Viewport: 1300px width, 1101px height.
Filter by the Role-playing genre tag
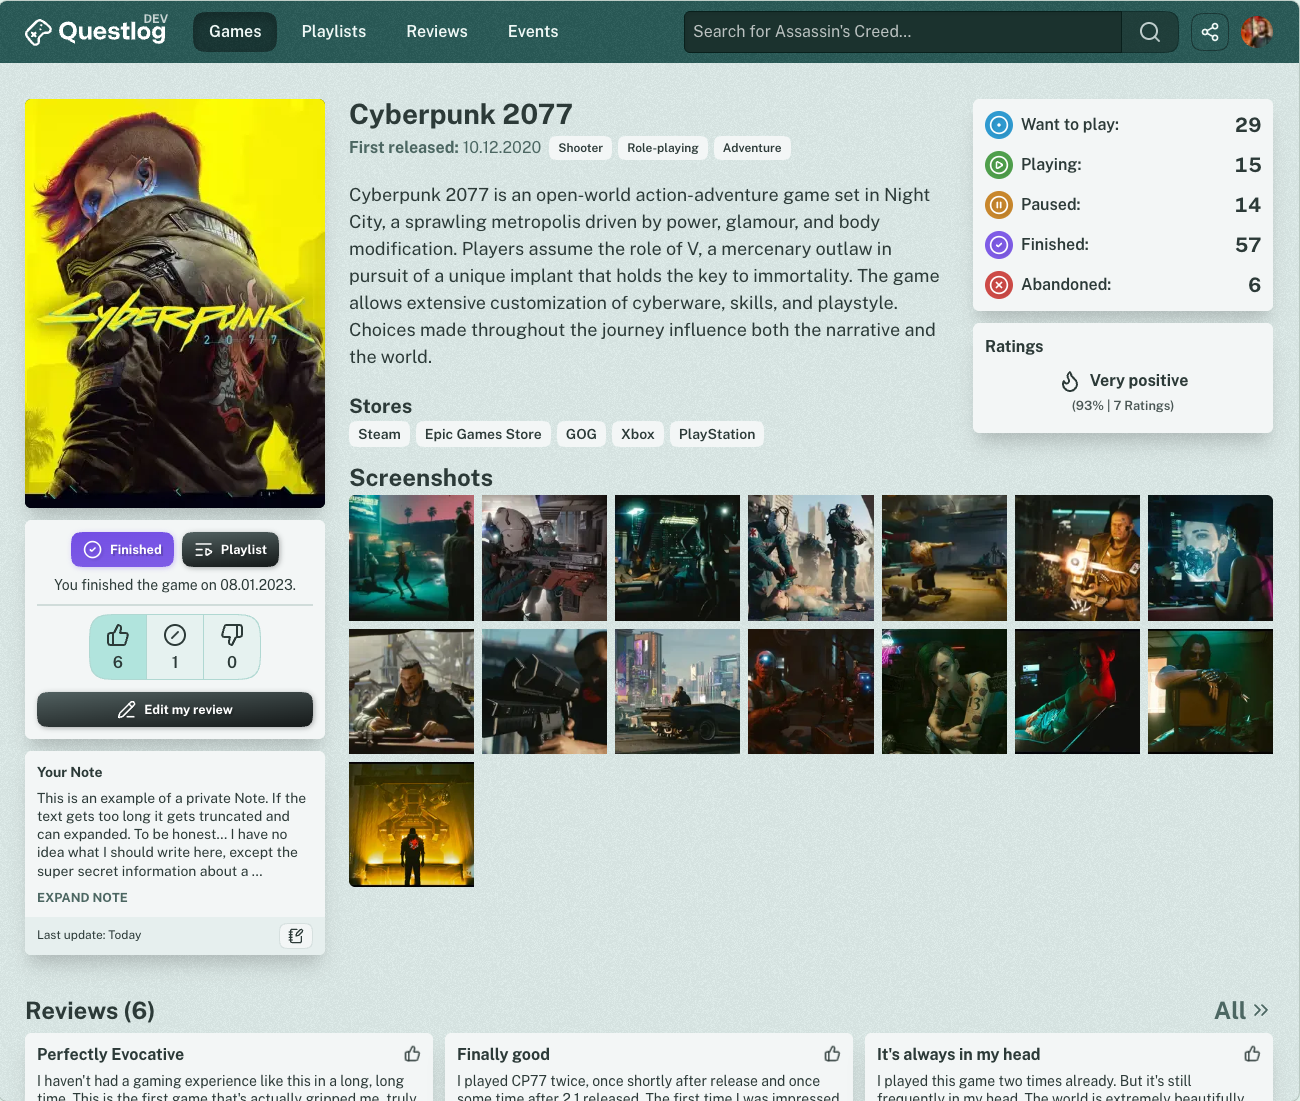(x=663, y=148)
